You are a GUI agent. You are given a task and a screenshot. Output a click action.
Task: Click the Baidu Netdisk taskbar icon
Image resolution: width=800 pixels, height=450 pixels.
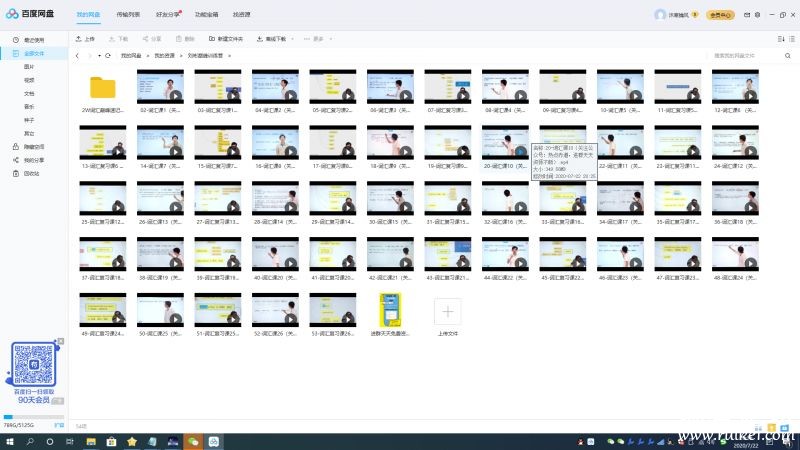pos(214,442)
